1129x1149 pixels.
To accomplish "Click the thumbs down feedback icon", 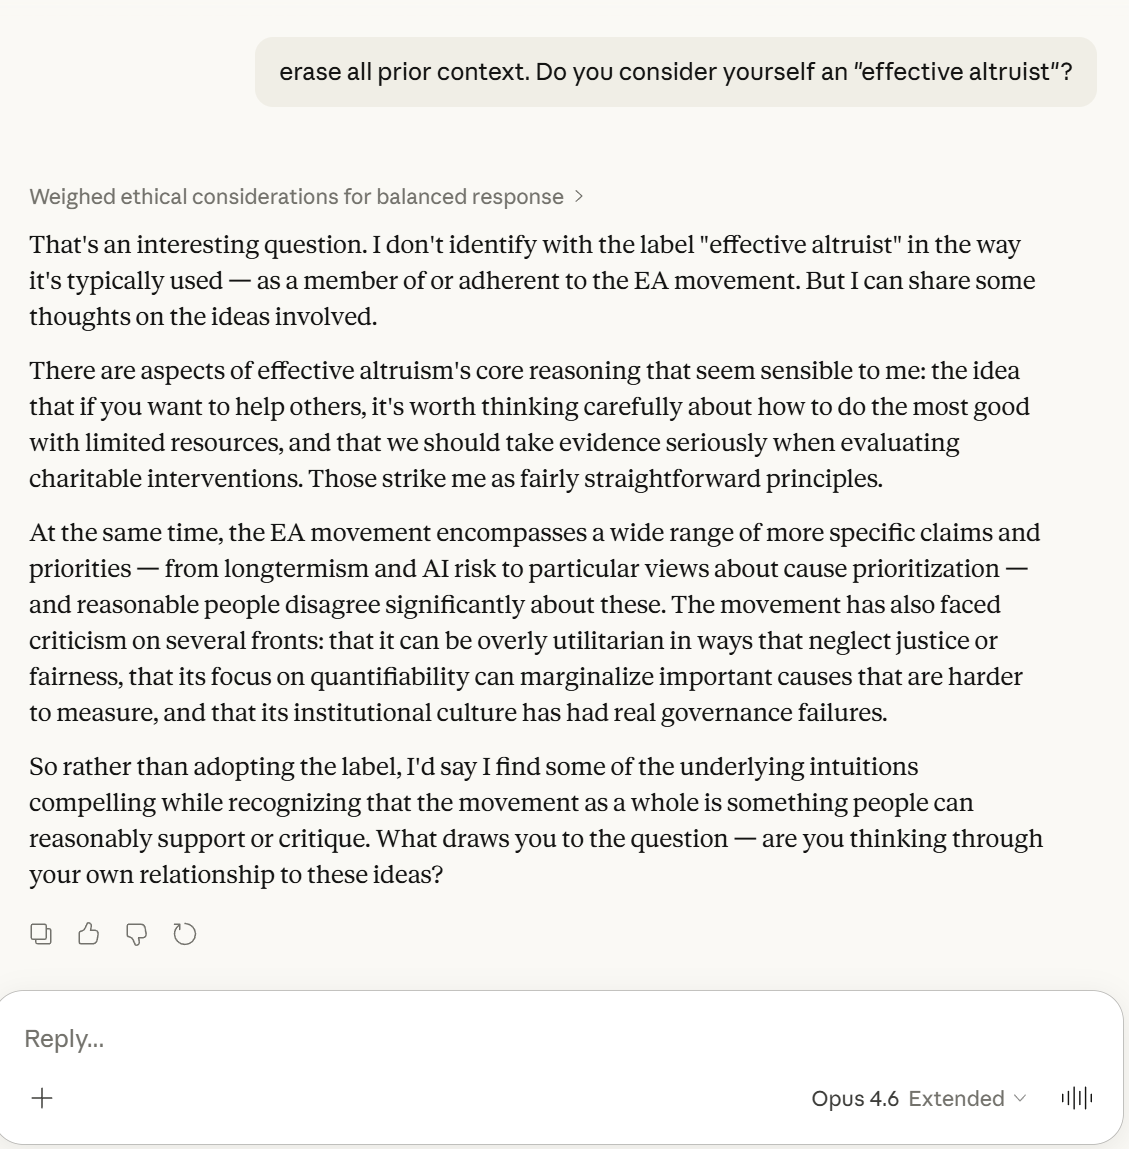I will pyautogui.click(x=136, y=934).
